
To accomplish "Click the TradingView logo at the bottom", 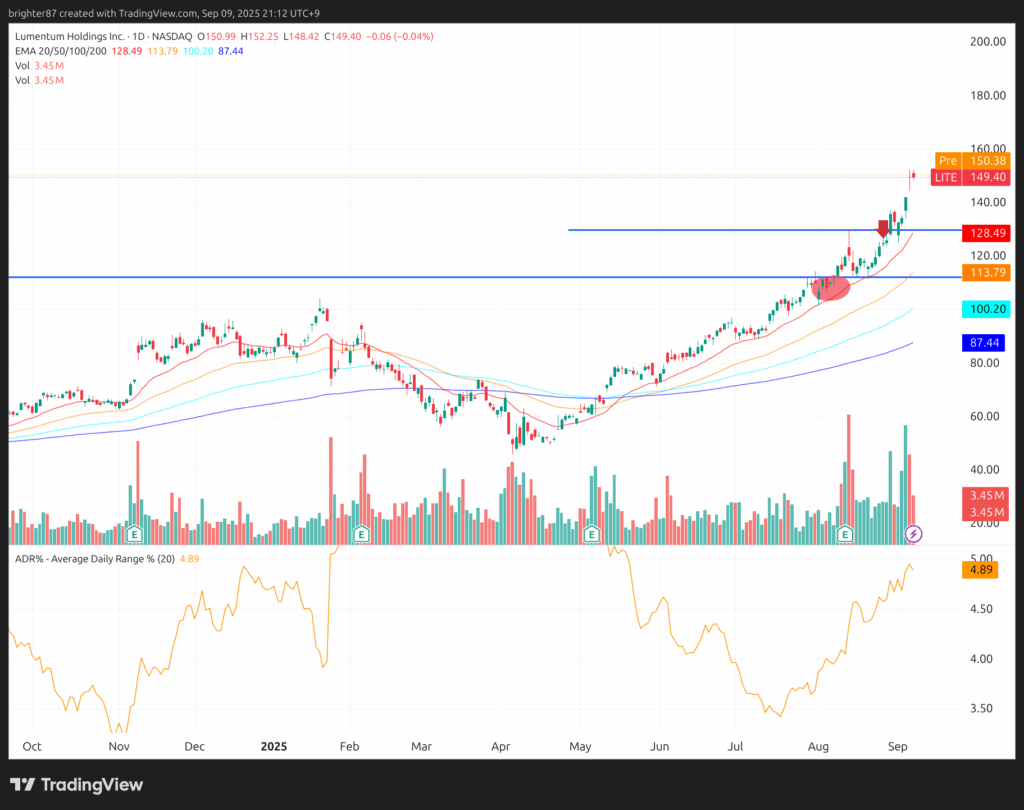I will (76, 785).
